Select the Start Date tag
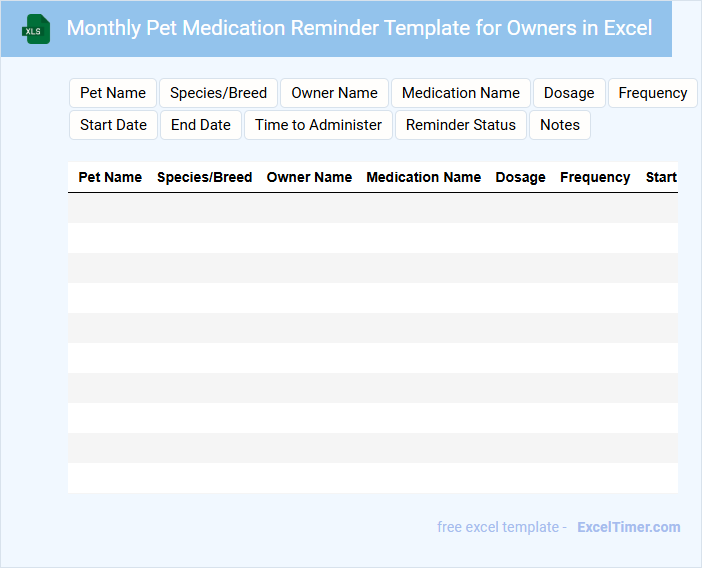Screen dimensions: 702x568 [x=113, y=125]
